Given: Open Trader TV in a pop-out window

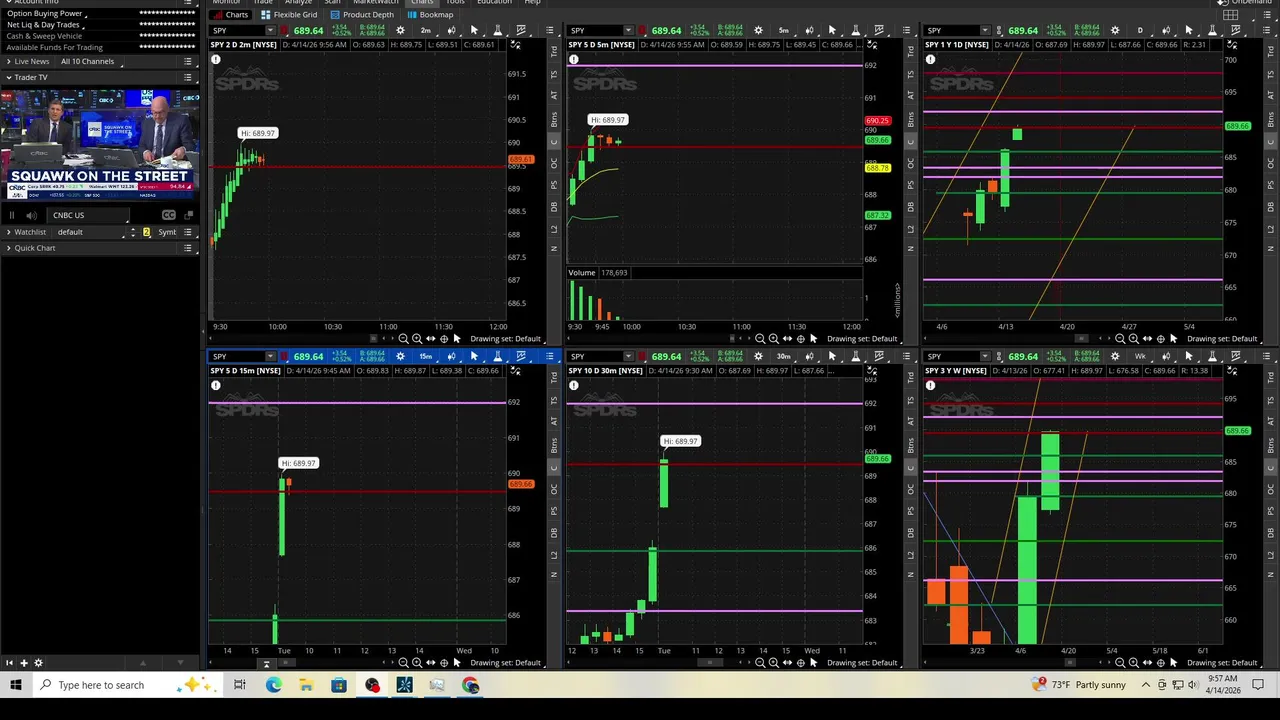Looking at the screenshot, I should [188, 215].
